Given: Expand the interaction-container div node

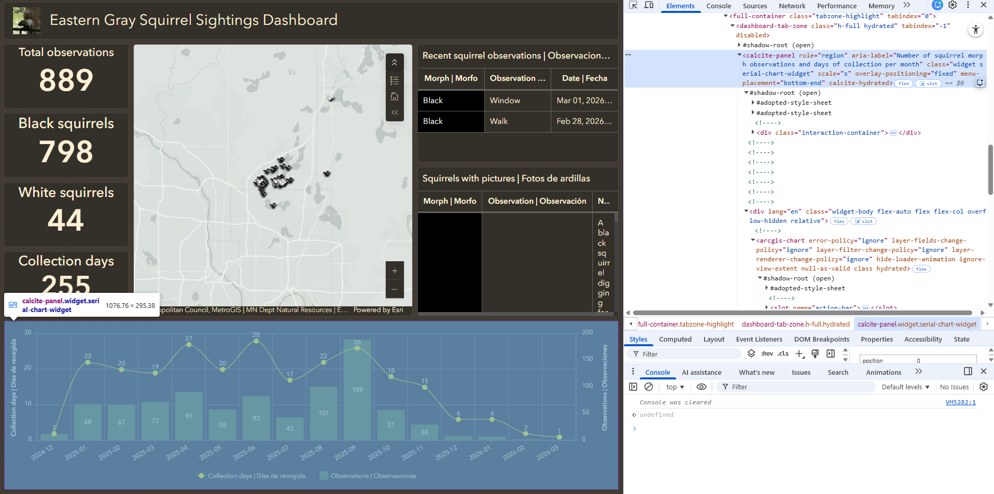Looking at the screenshot, I should 753,133.
